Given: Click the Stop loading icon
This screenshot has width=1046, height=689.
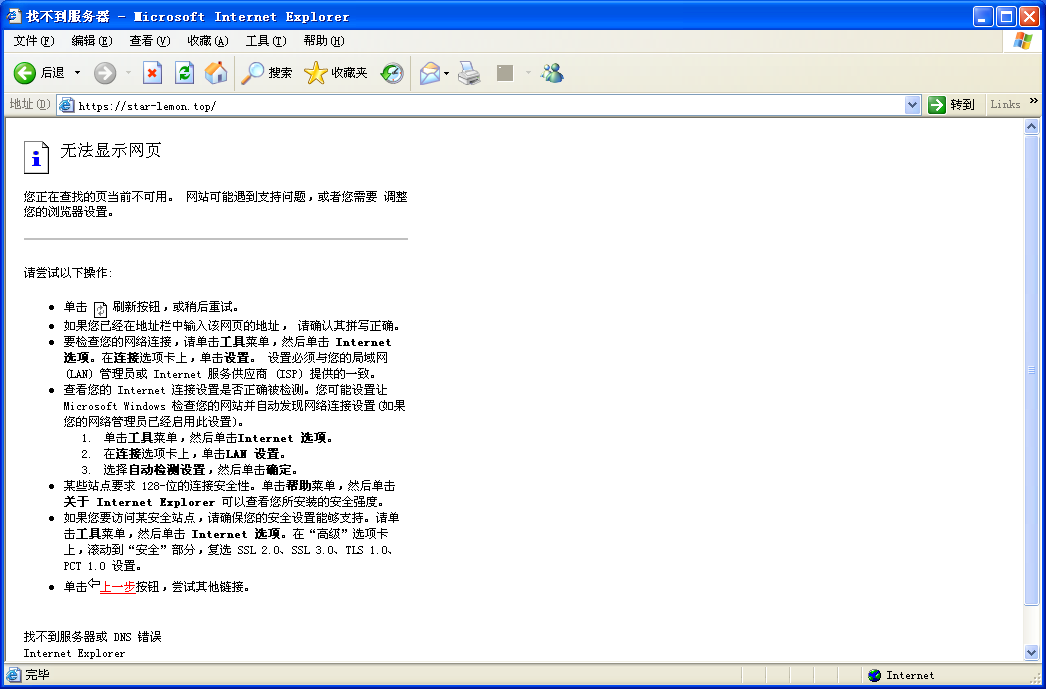Looking at the screenshot, I should coord(152,73).
